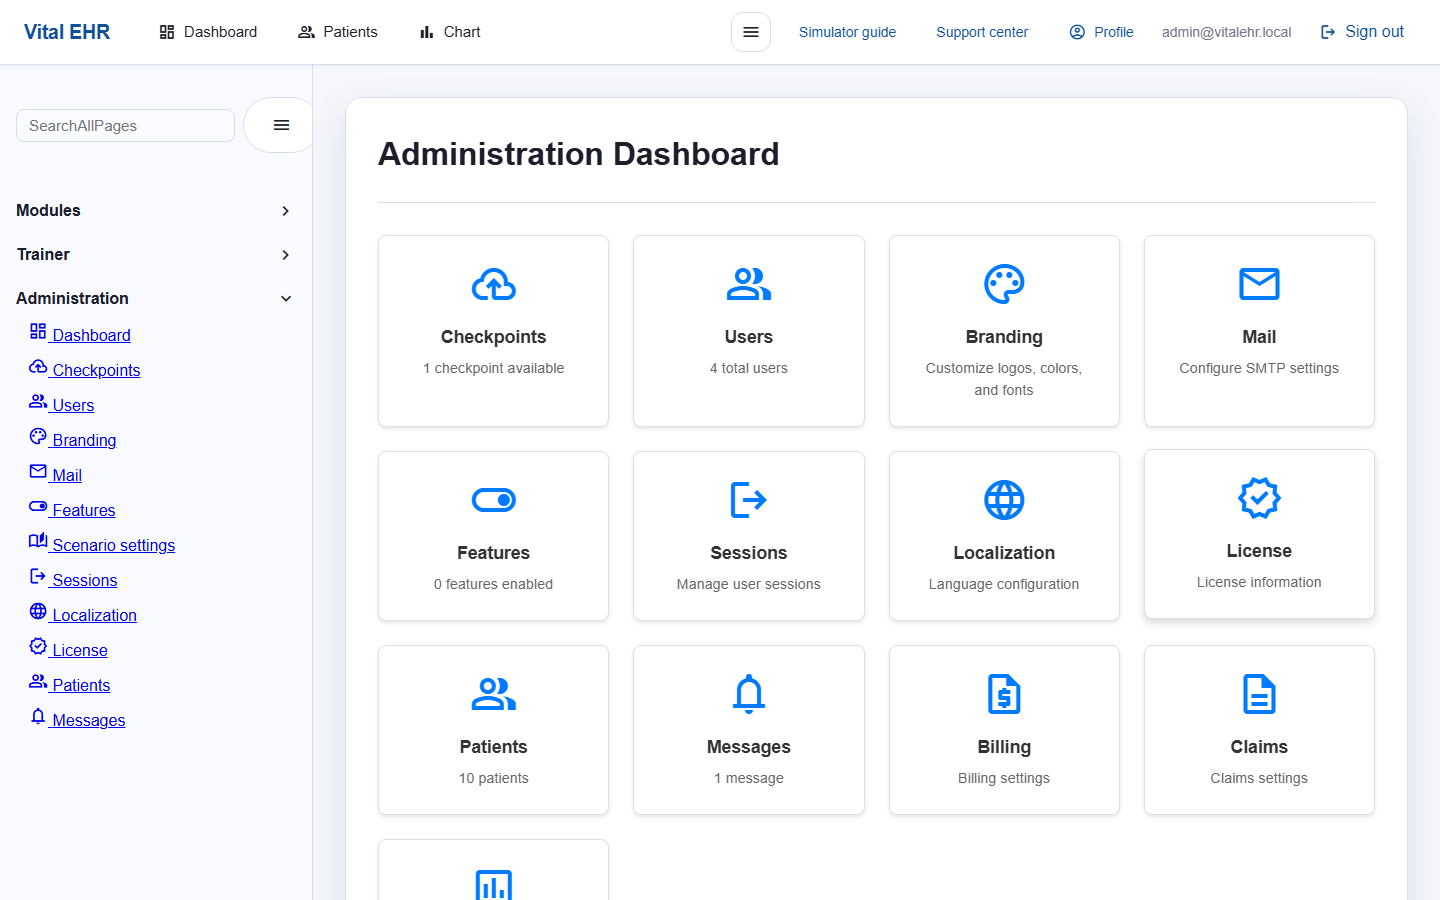
Task: Click the Features toggle icon on its card
Action: coord(493,499)
